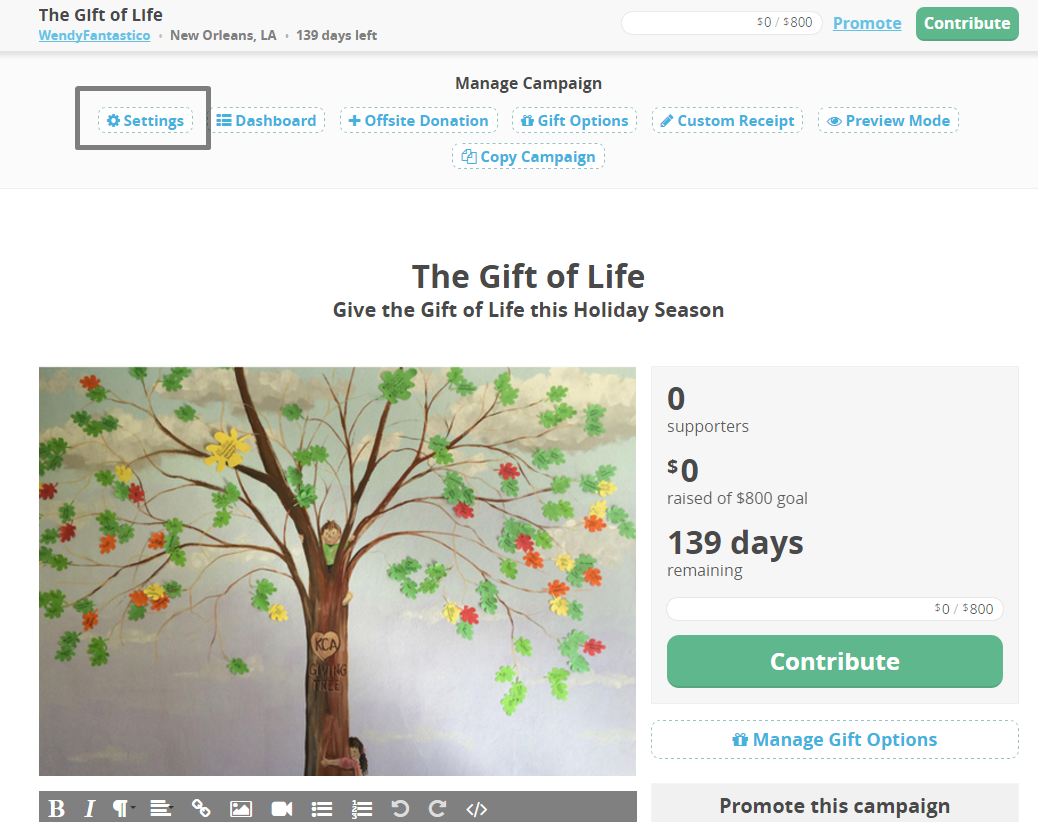The image size is (1038, 822).
Task: Click the WendyFantastico profile link
Action: pyautogui.click(x=94, y=36)
